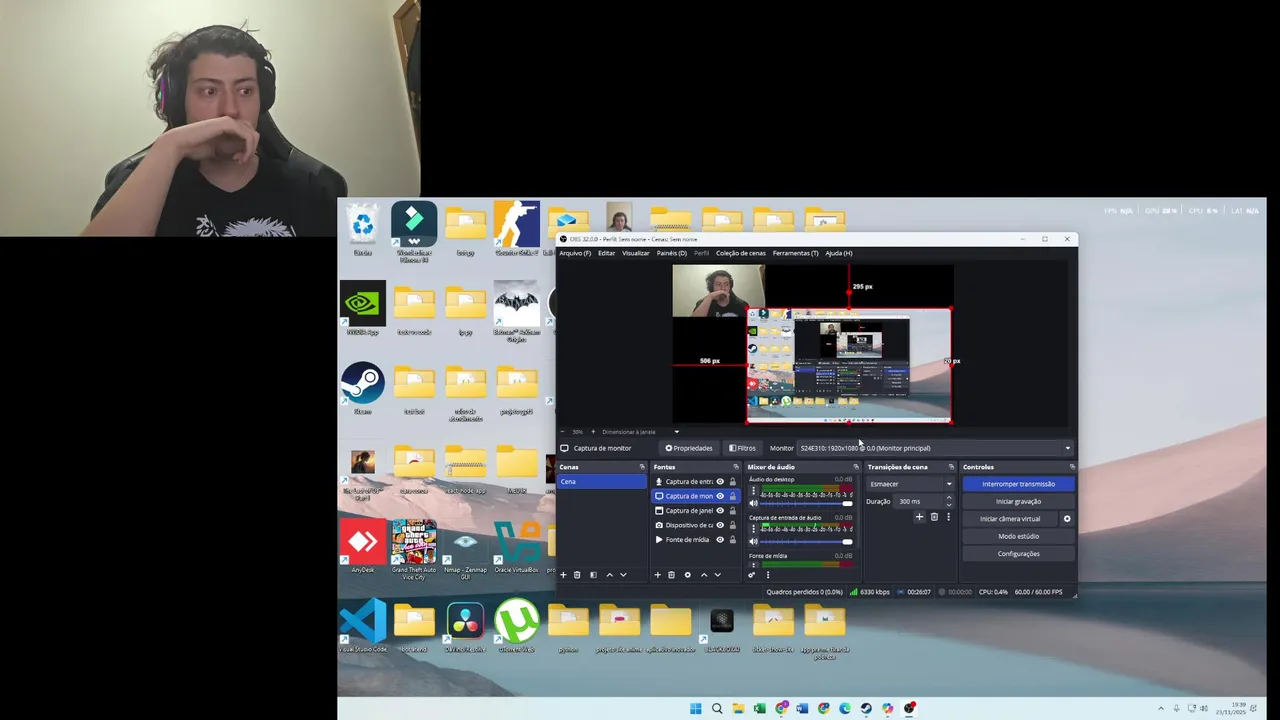The width and height of the screenshot is (1280, 720).
Task: Delete the selected scene using the Cenas trash icon
Action: pos(577,575)
